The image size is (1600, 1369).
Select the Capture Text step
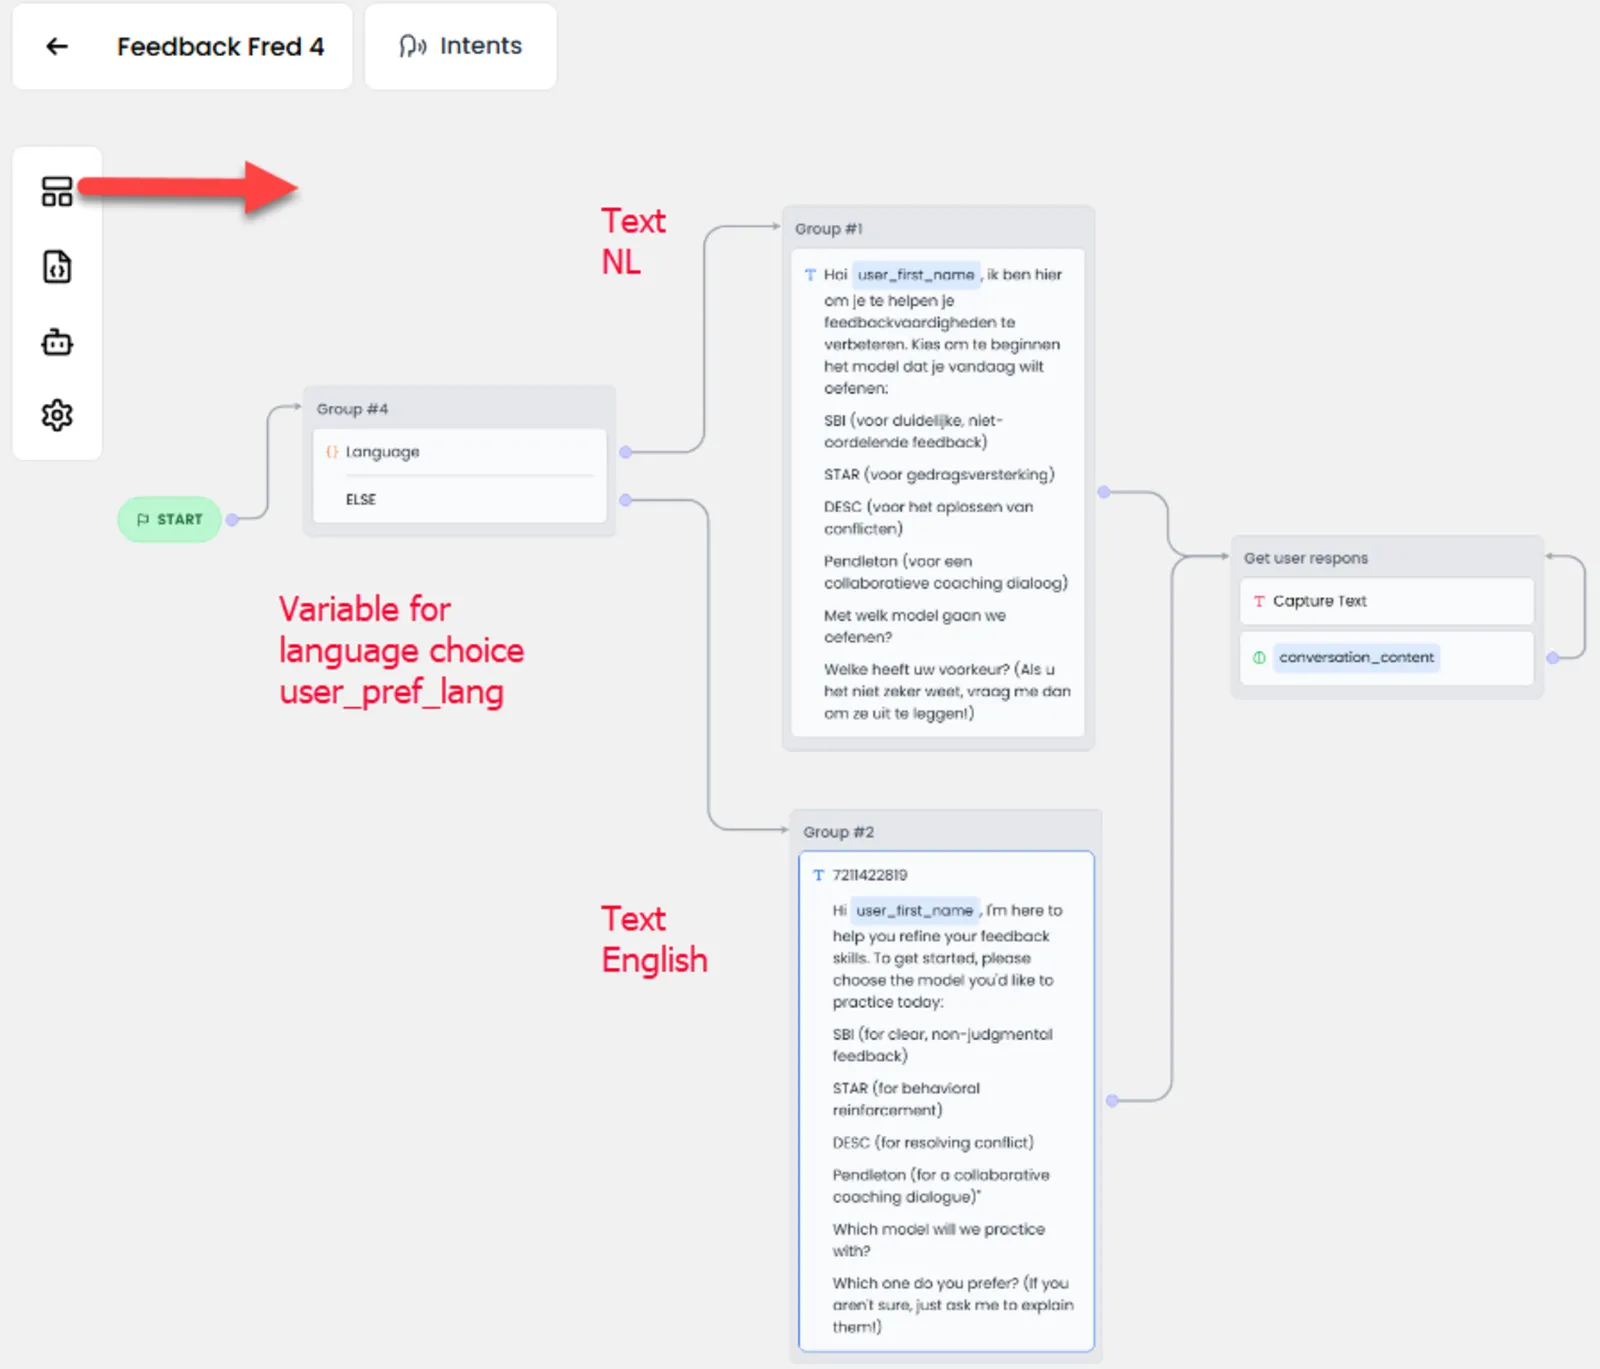[1319, 601]
